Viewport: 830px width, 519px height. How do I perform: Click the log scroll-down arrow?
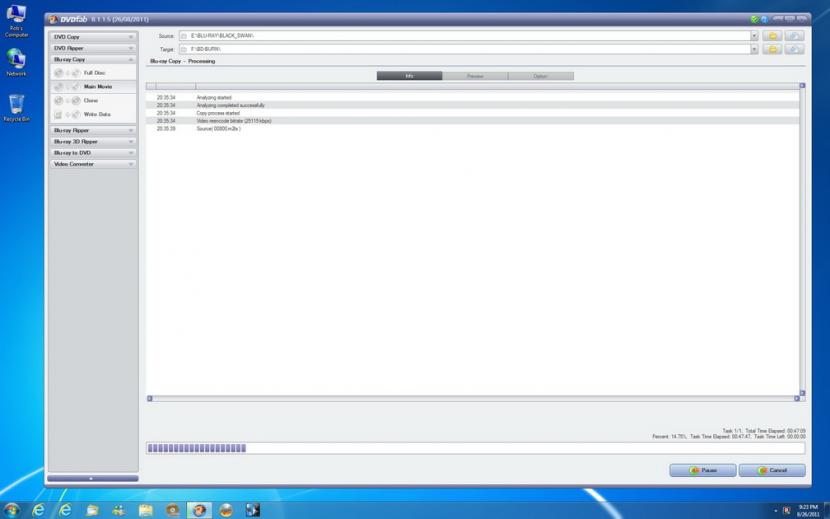pos(802,393)
